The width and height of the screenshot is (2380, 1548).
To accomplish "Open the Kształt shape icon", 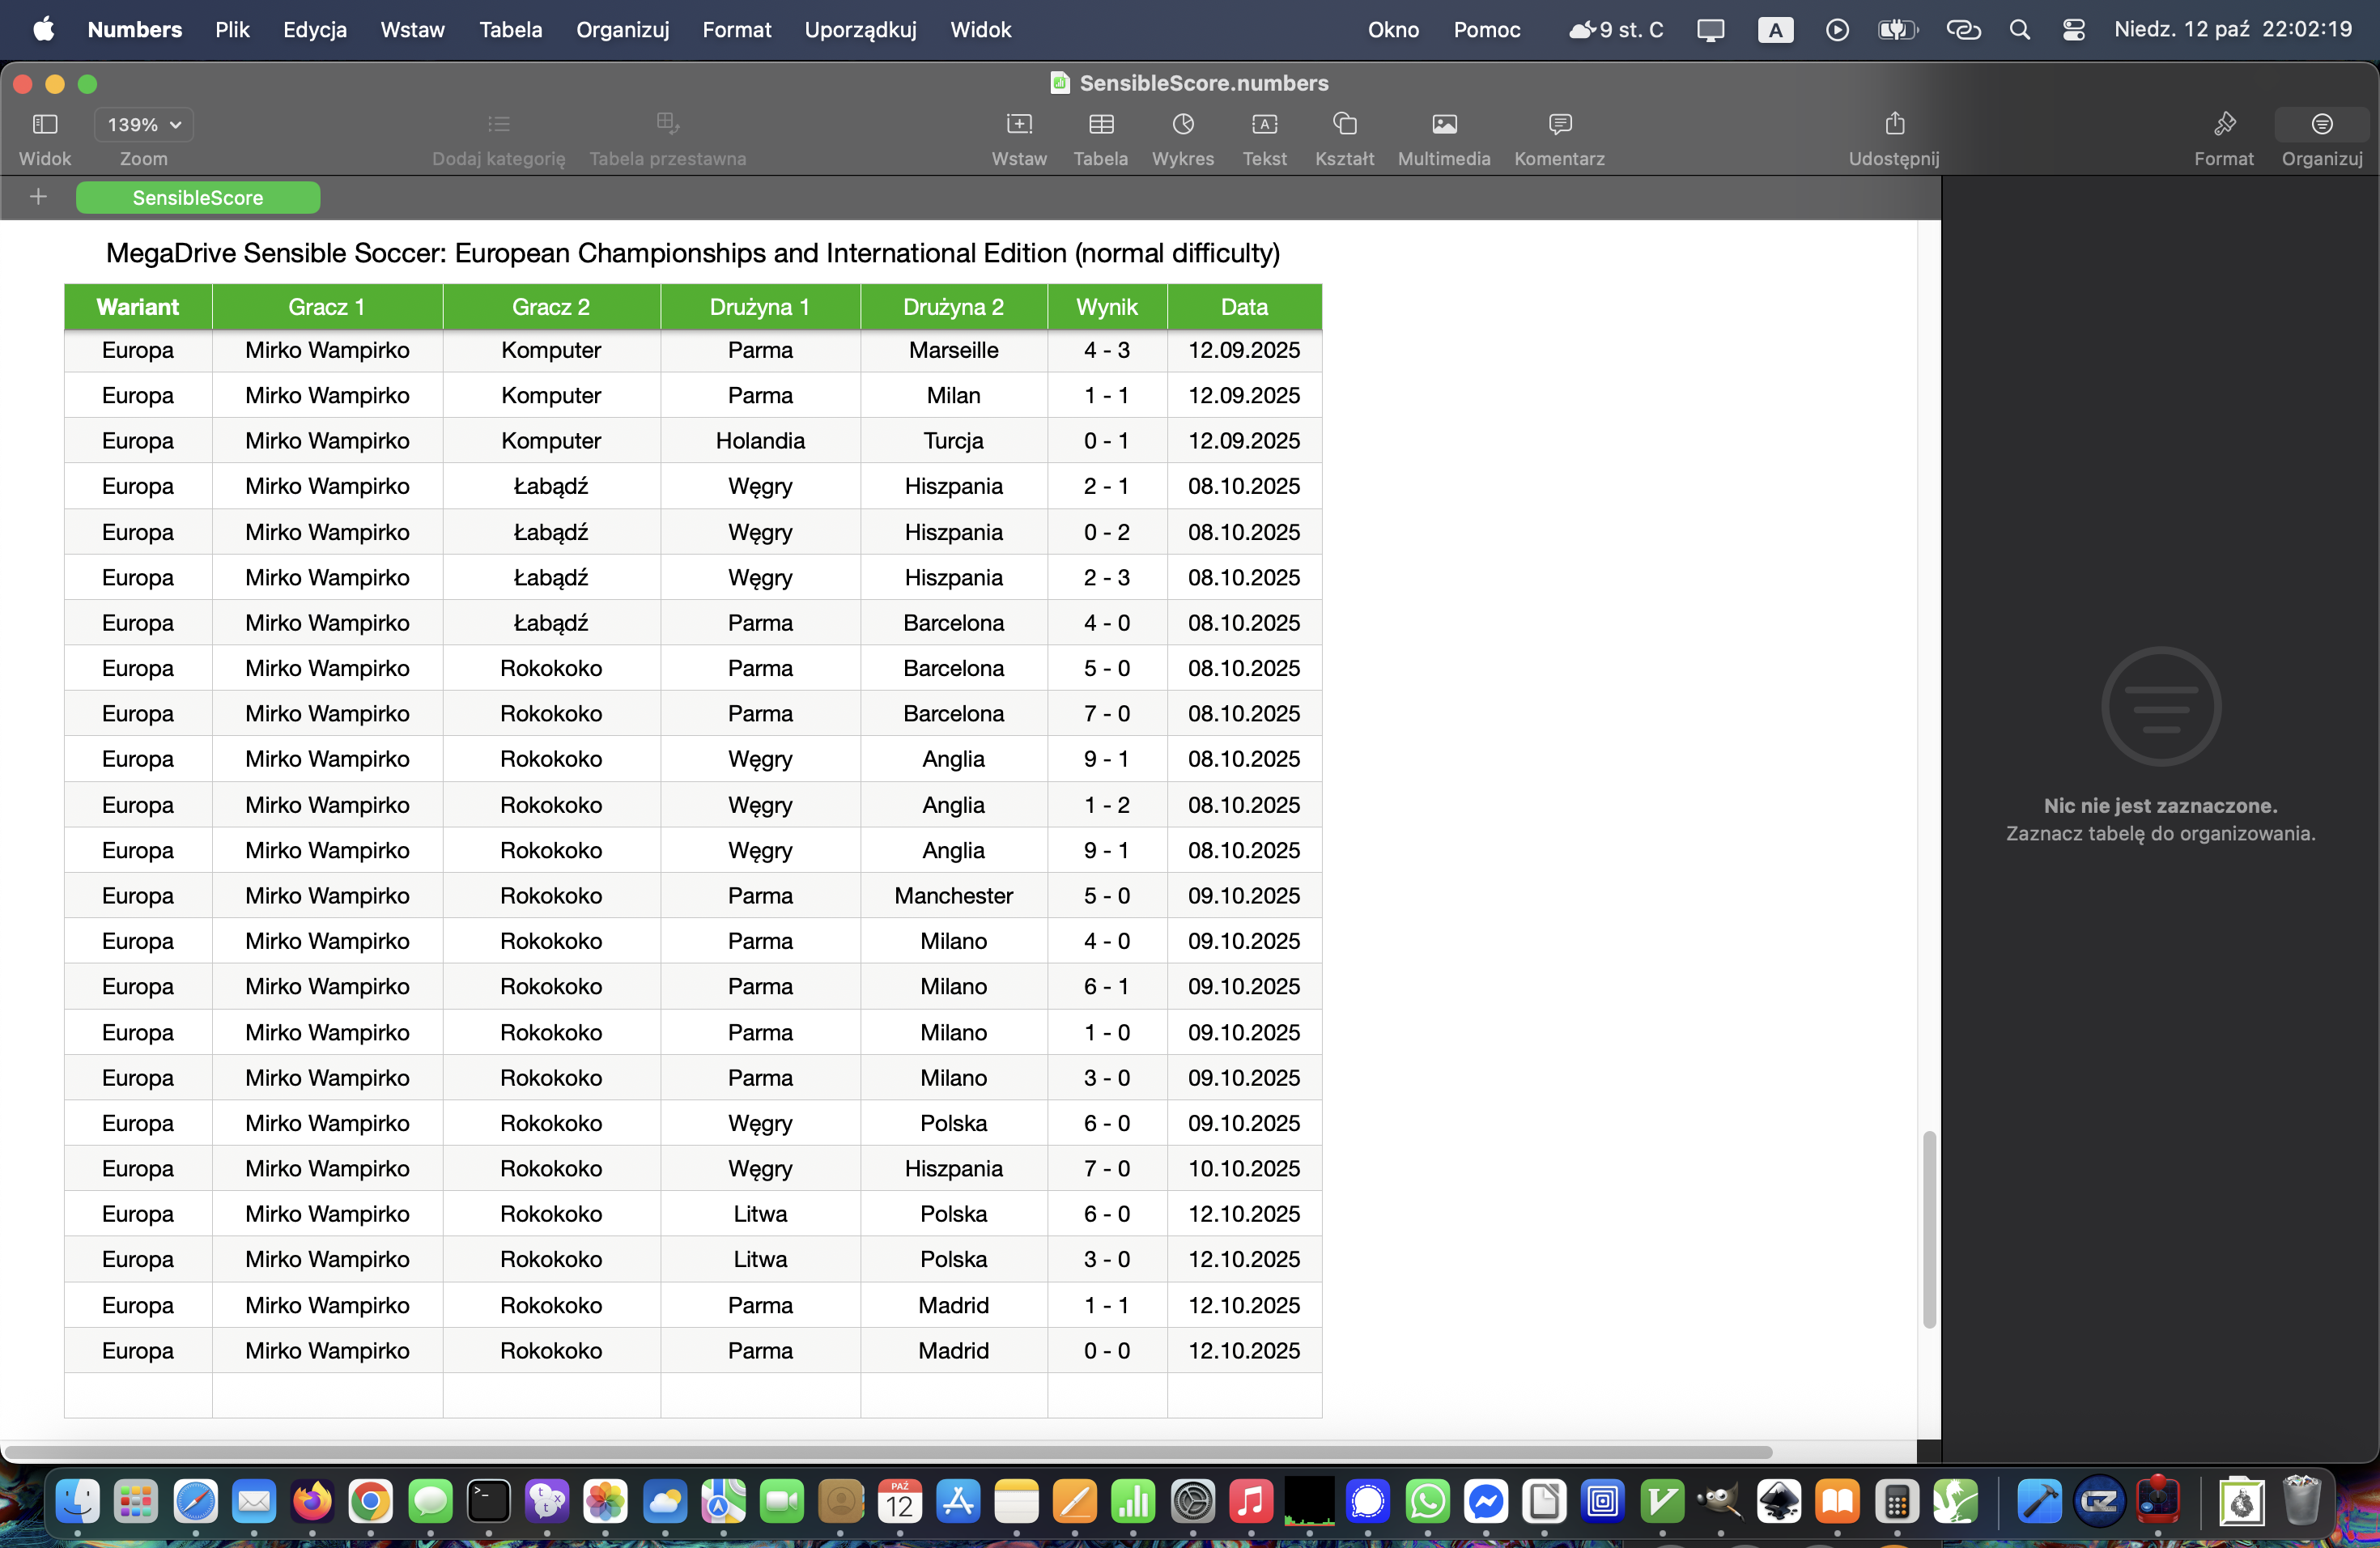I will pyautogui.click(x=1344, y=125).
